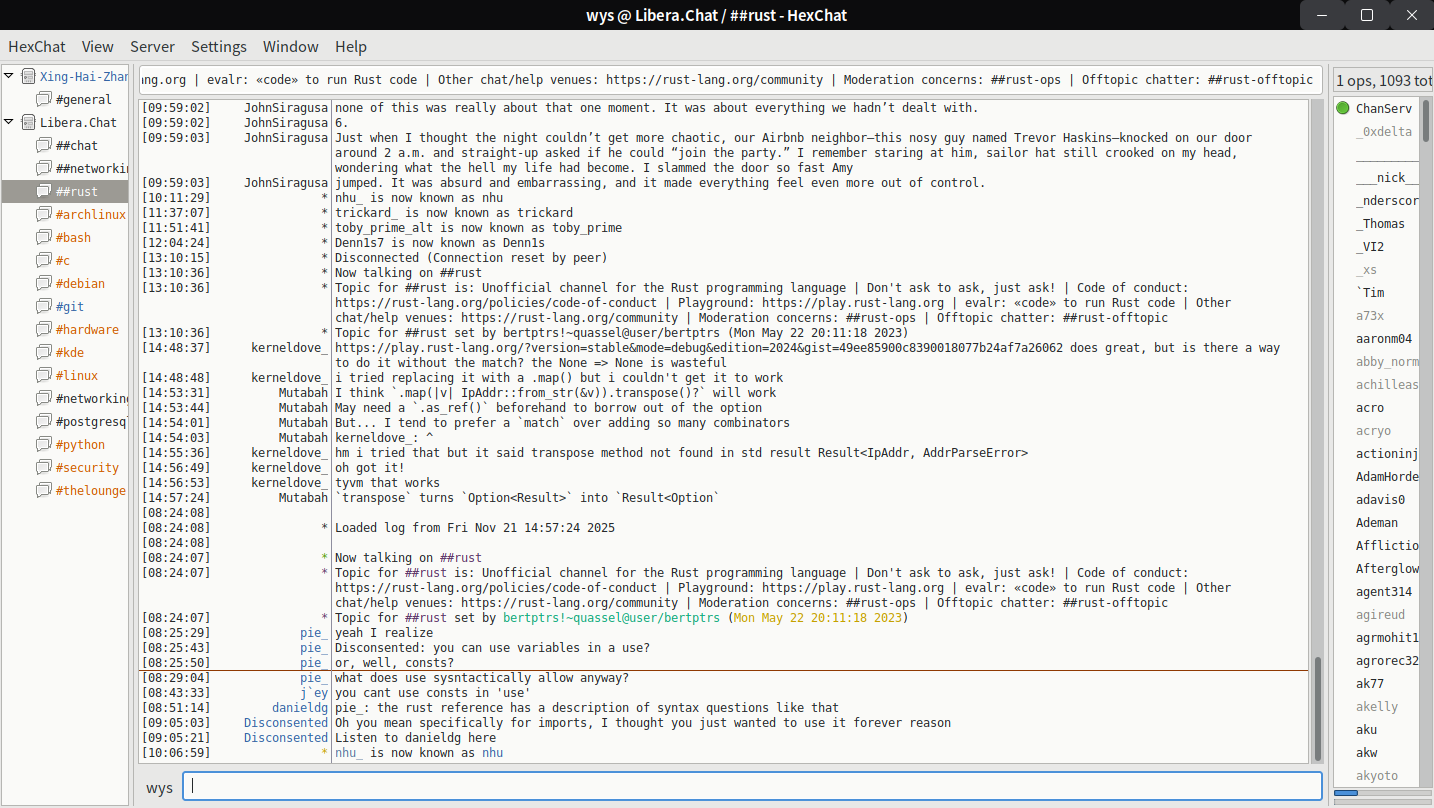Click the channel icon beside ##chat
Image resolution: width=1434 pixels, height=808 pixels.
(44, 145)
